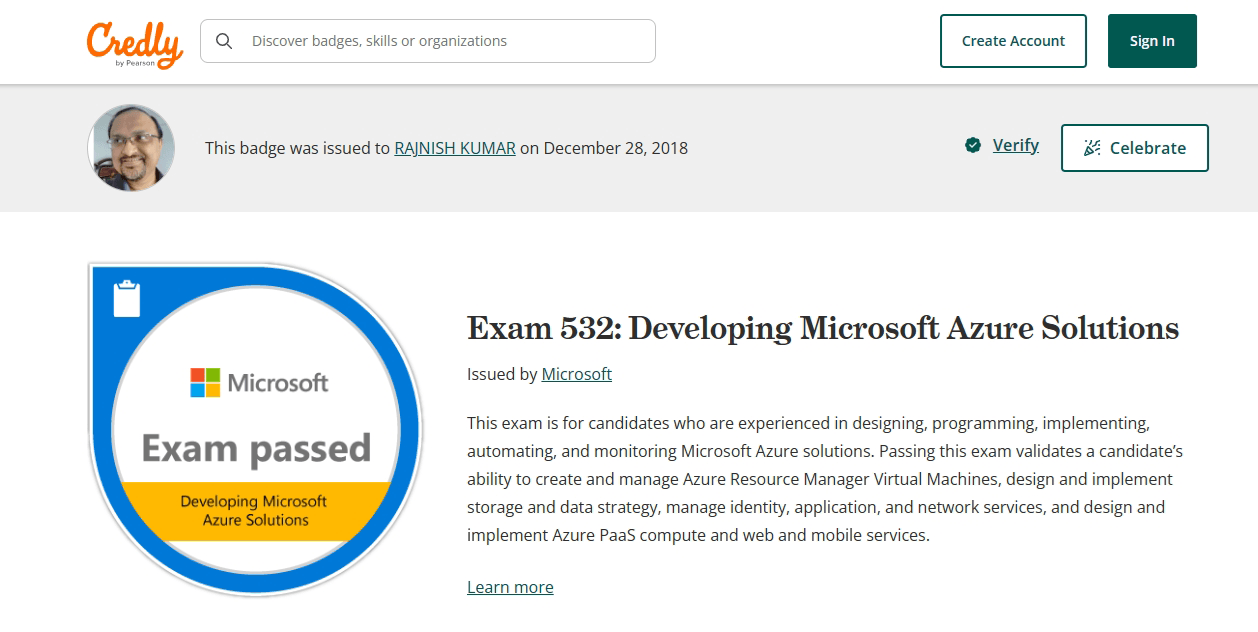Select the Exam passed text on badge
1258x632 pixels.
256,448
